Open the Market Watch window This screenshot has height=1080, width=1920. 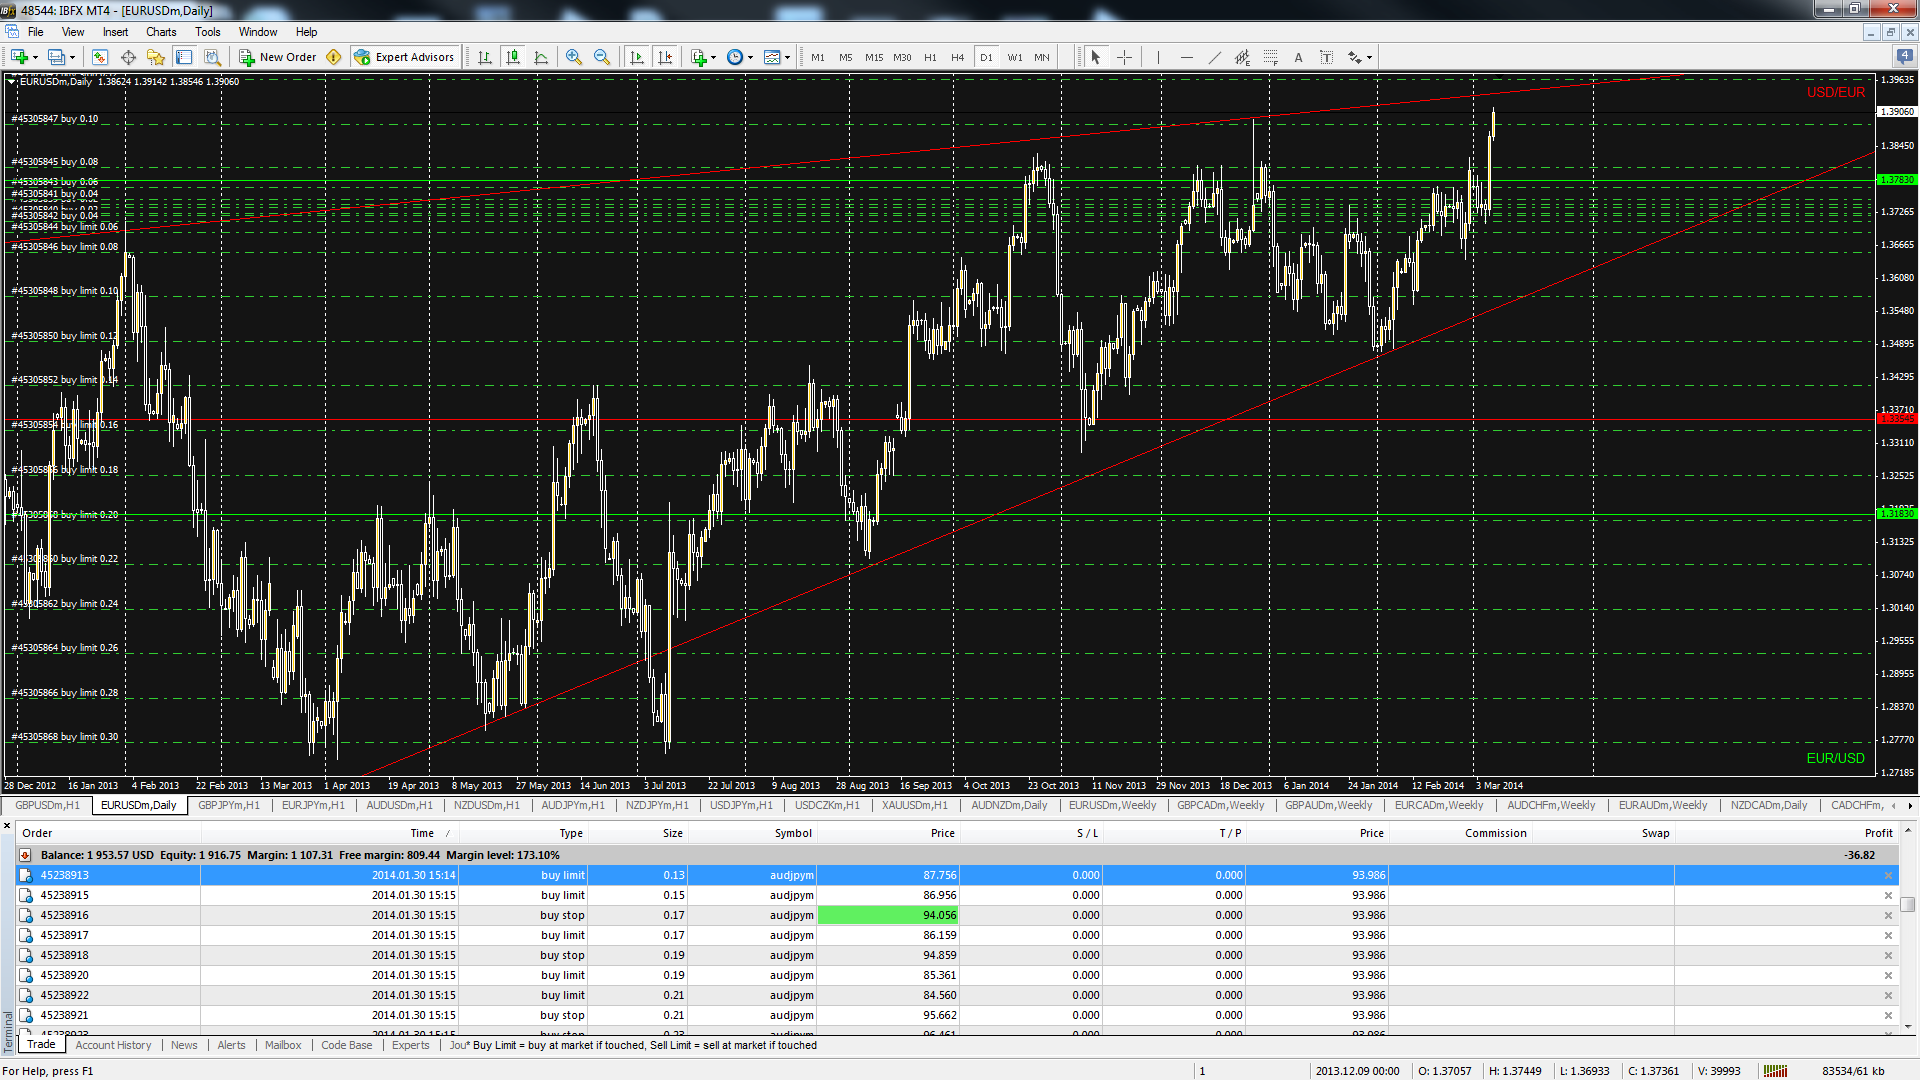pos(99,57)
